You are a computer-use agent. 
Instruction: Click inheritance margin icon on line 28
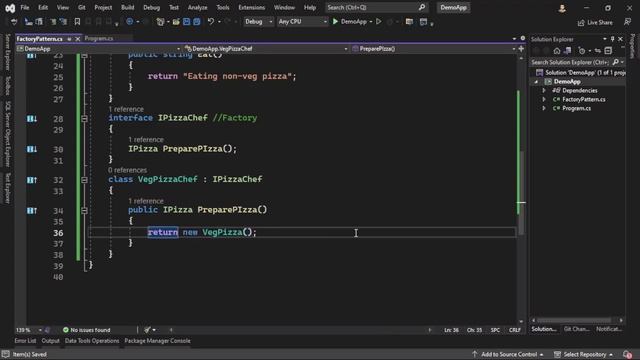point(32,119)
